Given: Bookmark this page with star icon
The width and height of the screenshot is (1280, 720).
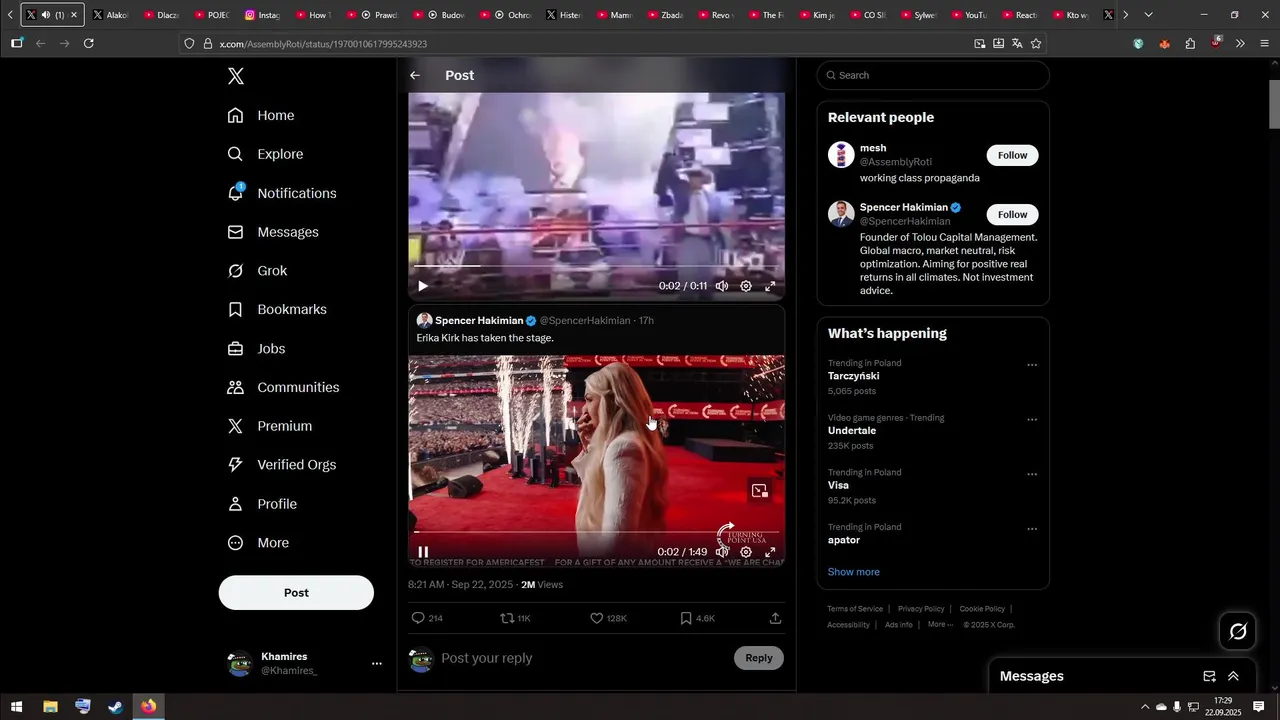Looking at the screenshot, I should 1036,43.
